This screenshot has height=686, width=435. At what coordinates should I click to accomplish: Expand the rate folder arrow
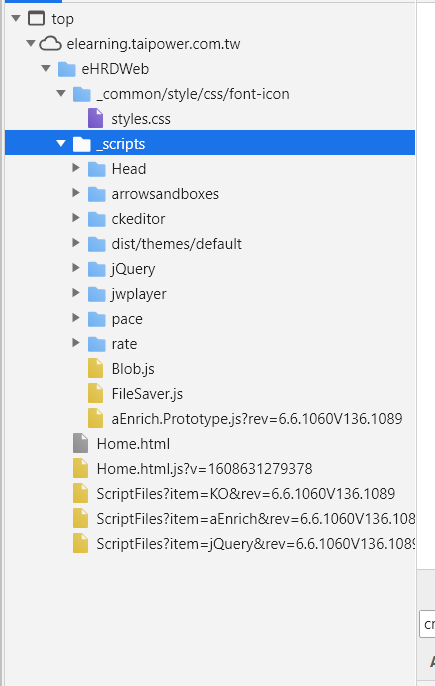(76, 342)
